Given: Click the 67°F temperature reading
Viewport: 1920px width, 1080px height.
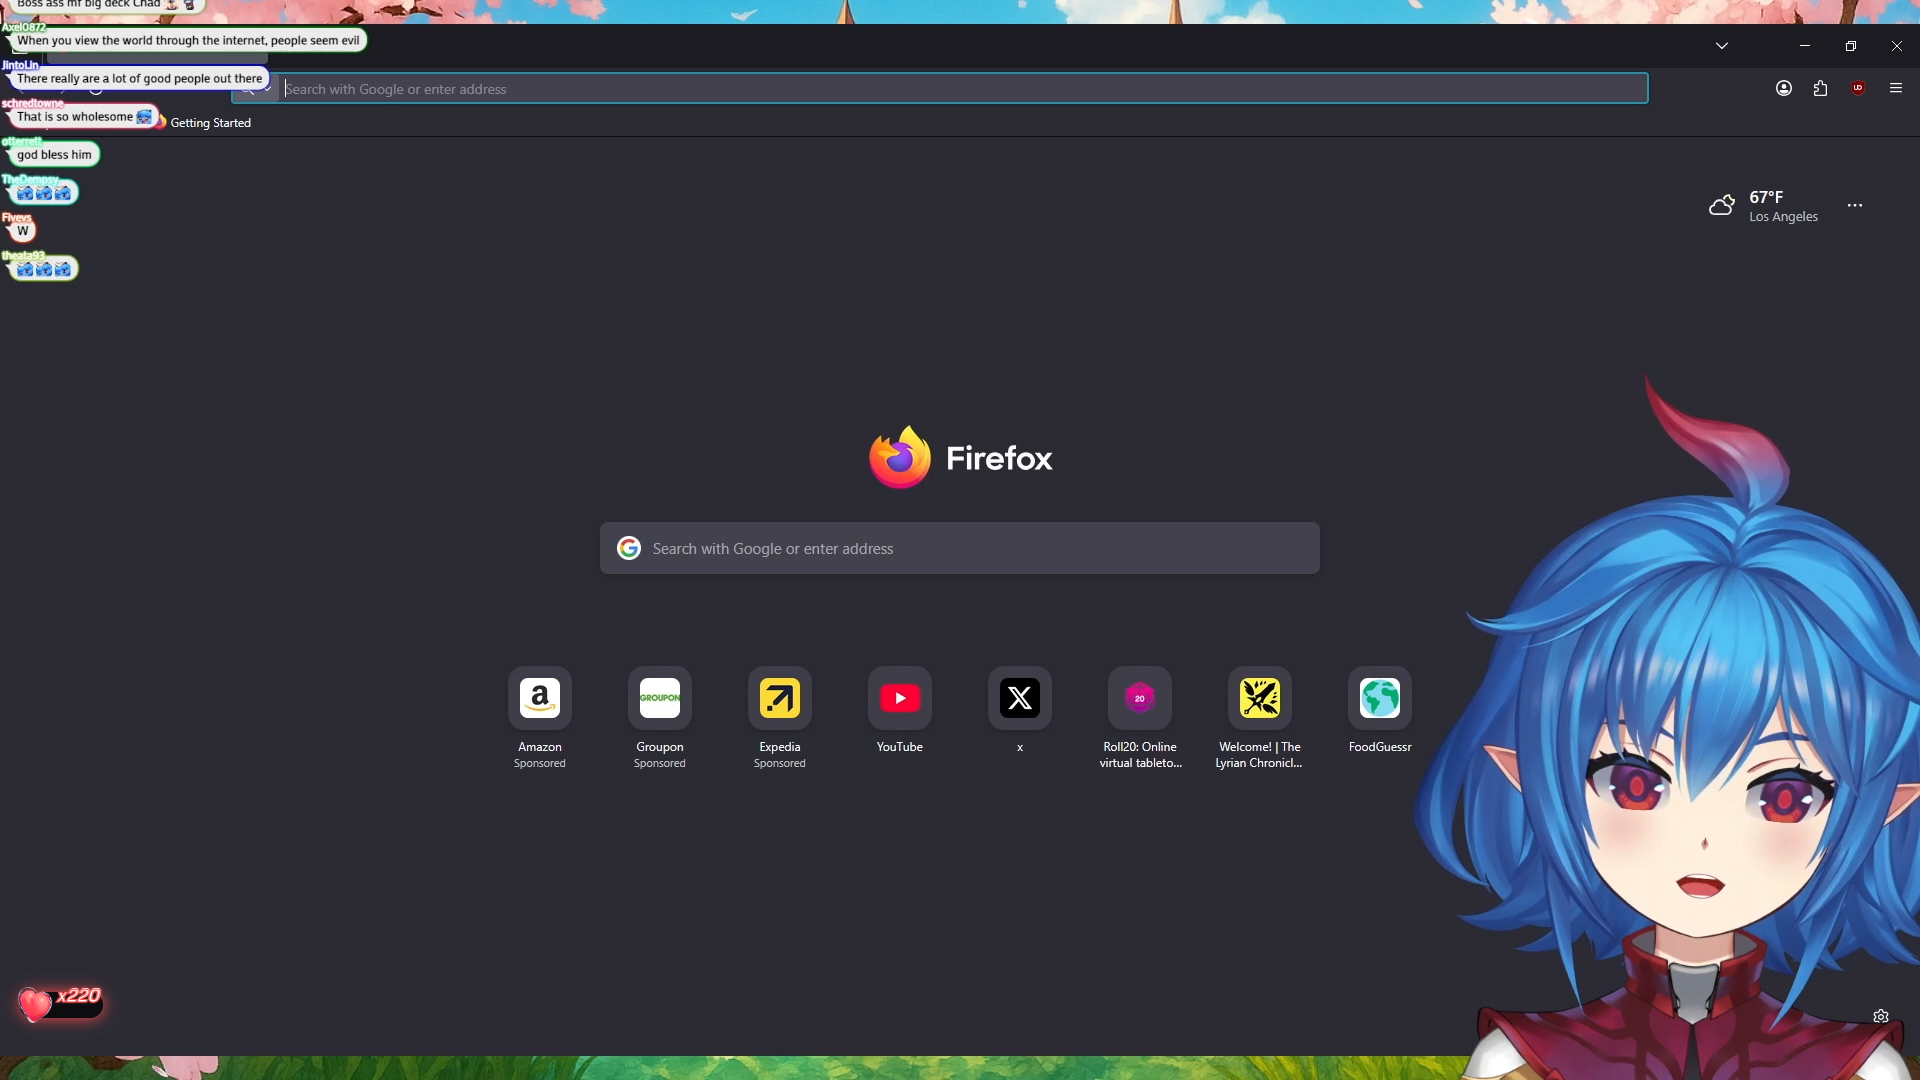Looking at the screenshot, I should point(1766,197).
